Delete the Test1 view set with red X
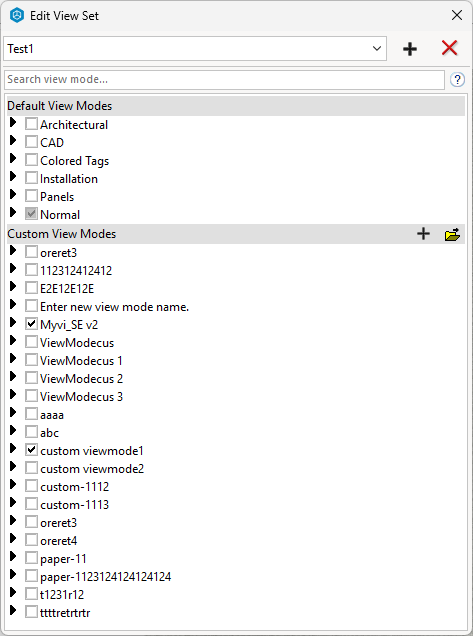The width and height of the screenshot is (473, 636). pos(449,48)
